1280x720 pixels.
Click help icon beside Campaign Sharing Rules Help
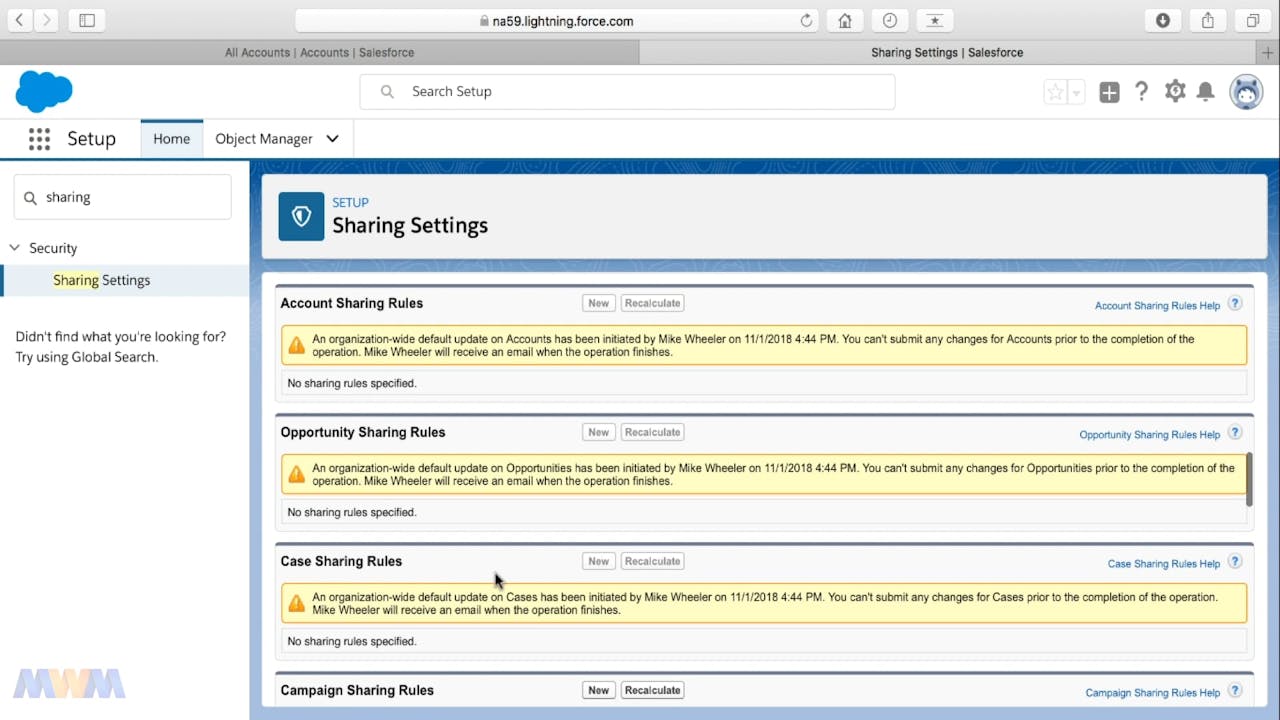coord(1235,691)
